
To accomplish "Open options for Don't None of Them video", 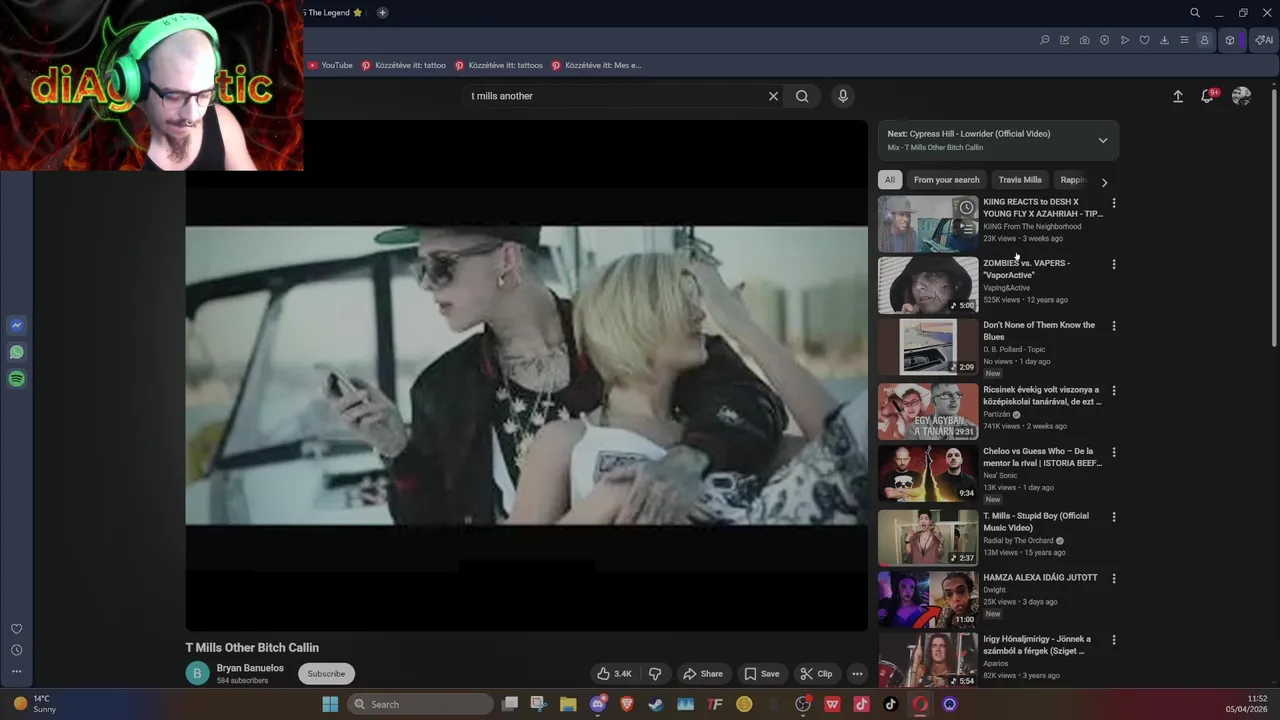I will click(1114, 326).
